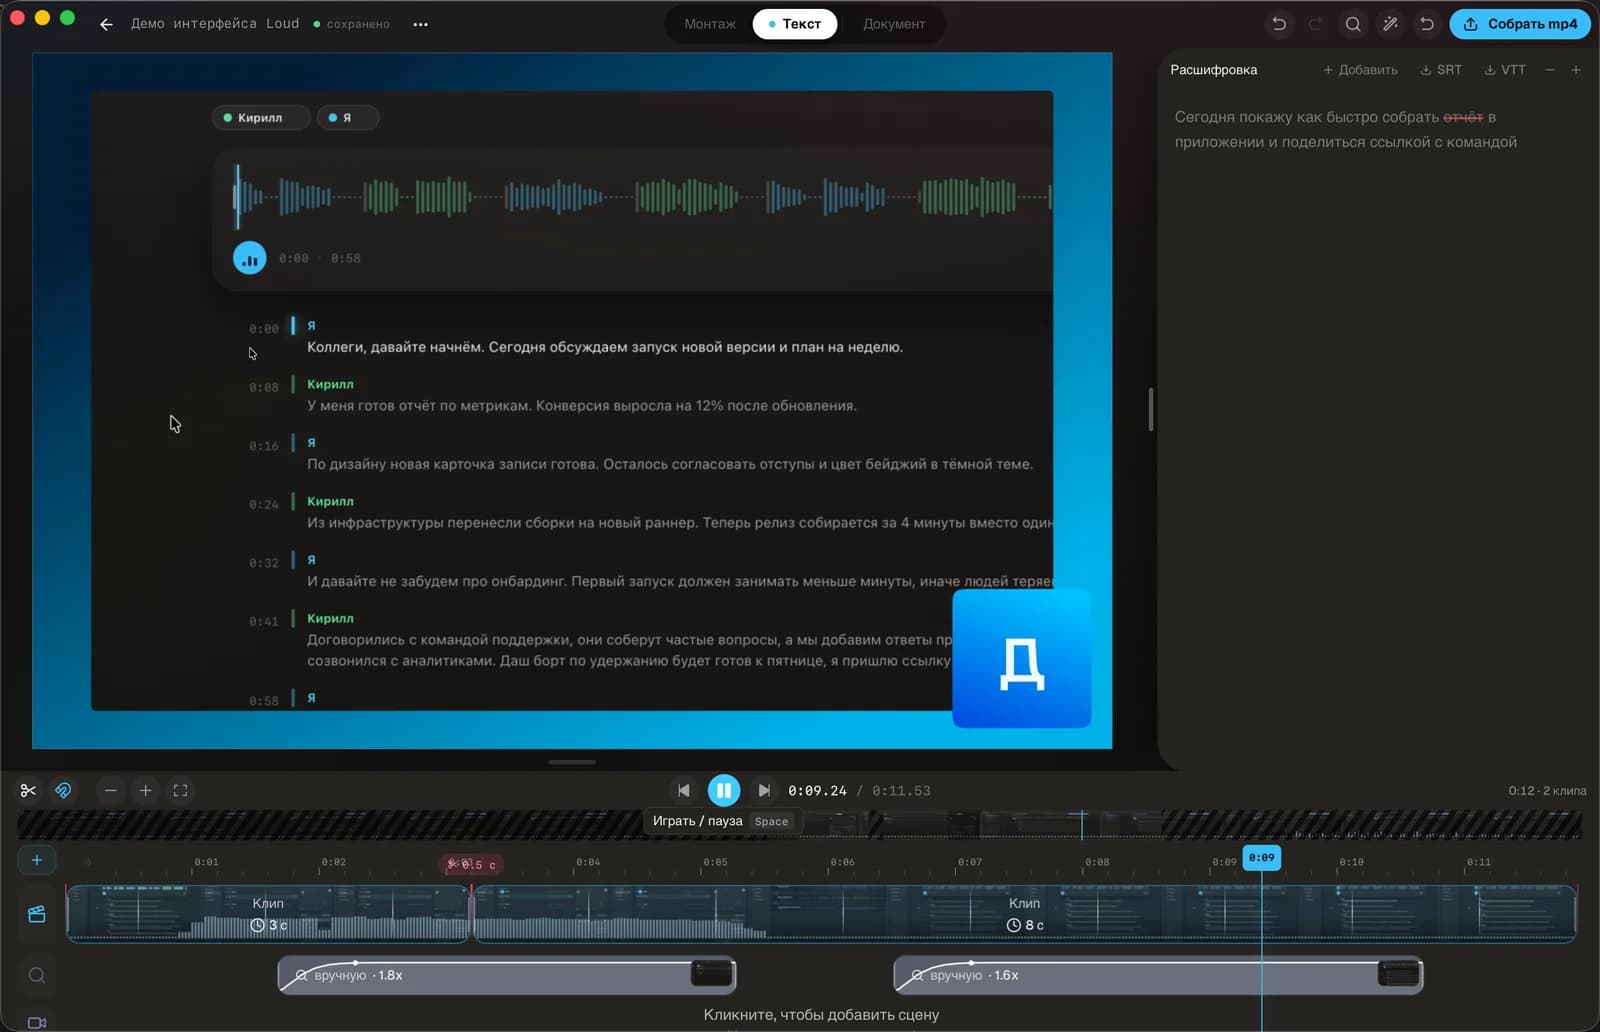Viewport: 1600px width, 1032px height.
Task: Click the struck-through word отчёт in transcript
Action: click(x=1463, y=117)
